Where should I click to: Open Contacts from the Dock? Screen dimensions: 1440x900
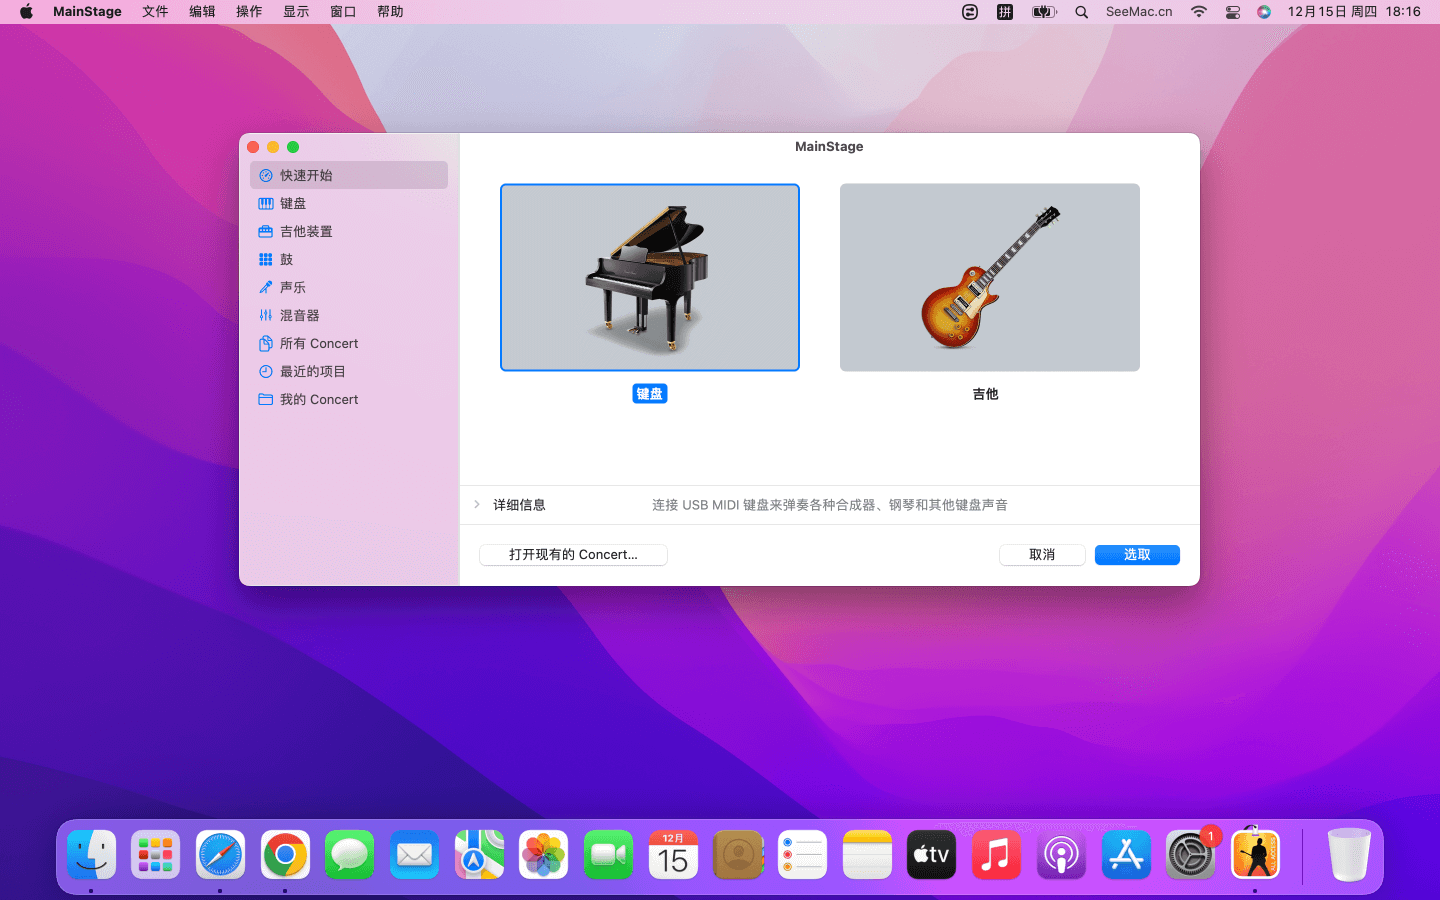(x=738, y=855)
